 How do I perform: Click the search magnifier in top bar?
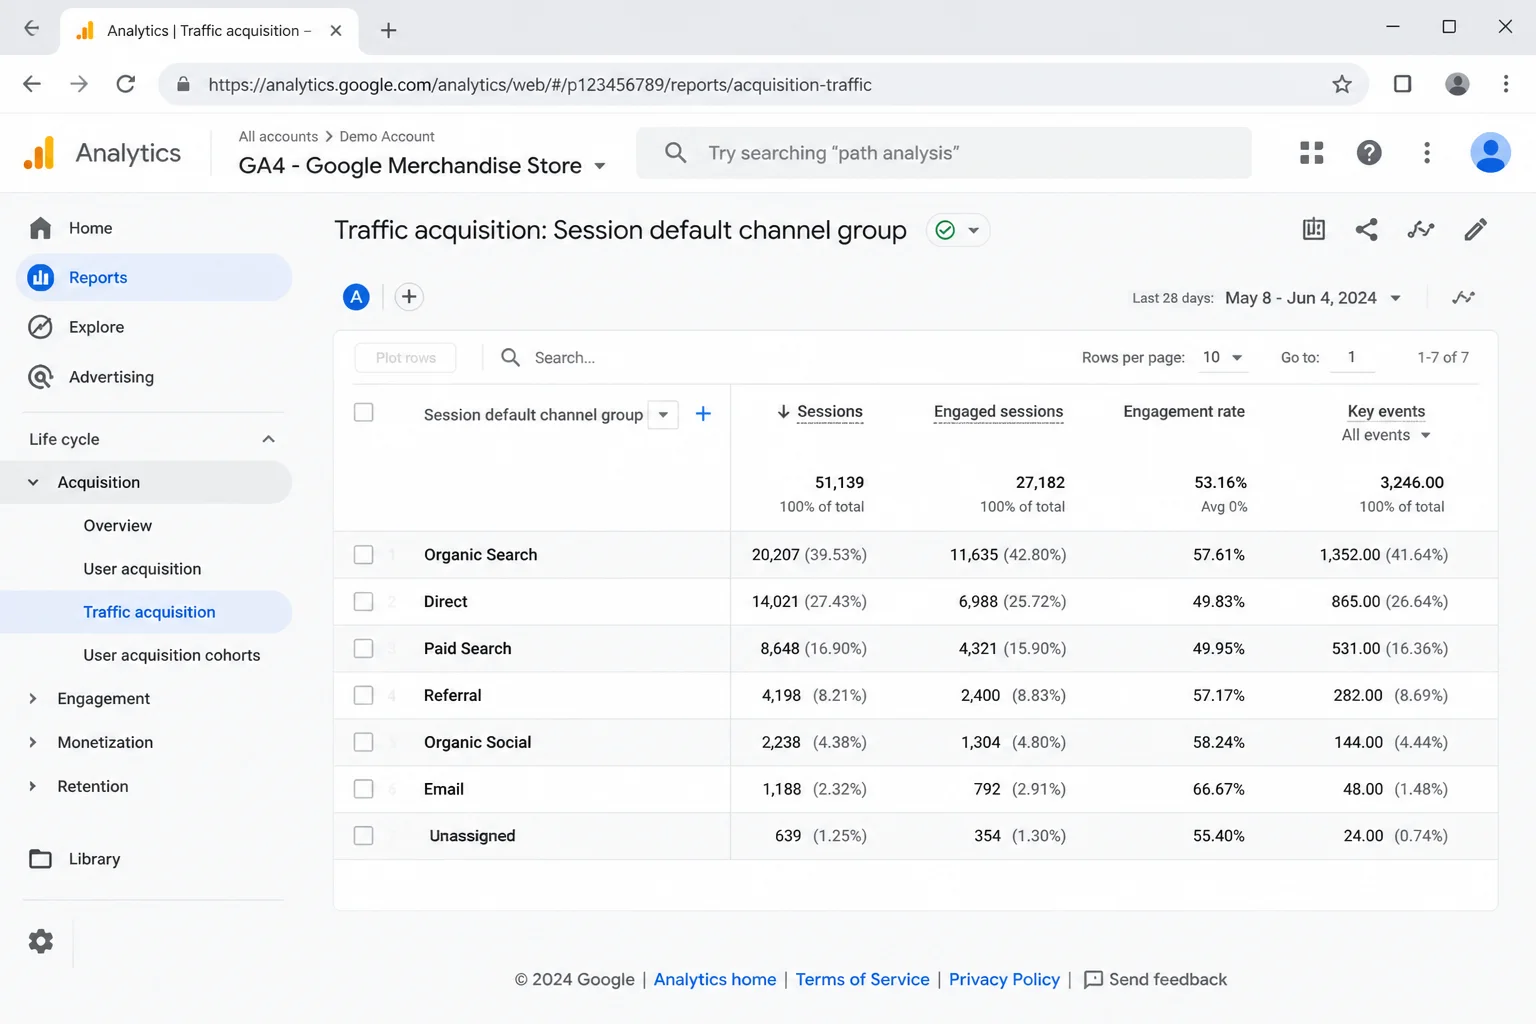[x=676, y=153]
